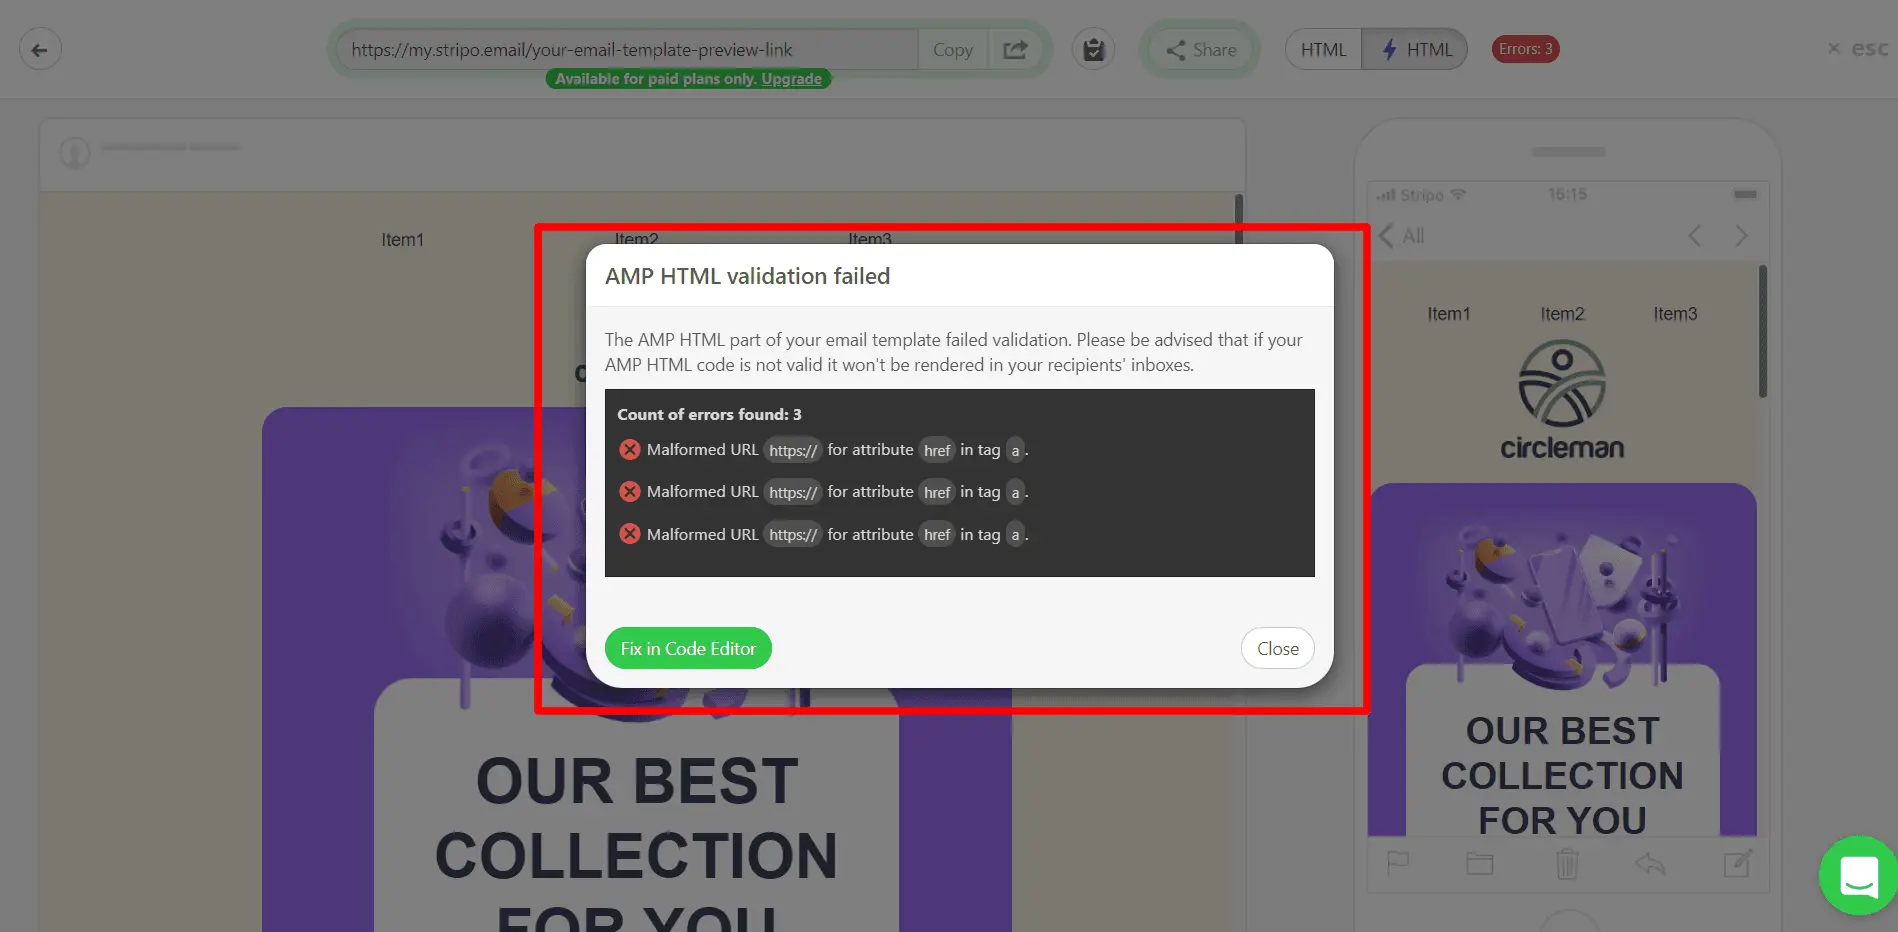Open the preview link export icon

(1015, 49)
